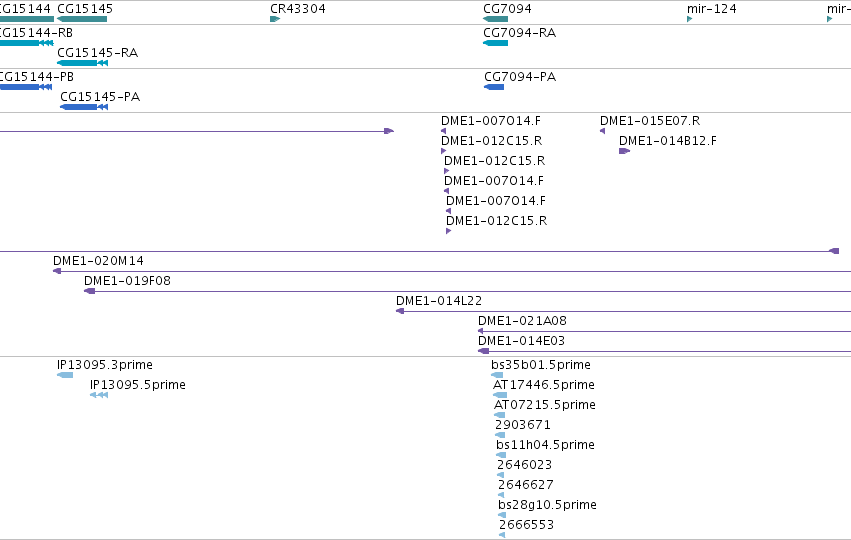The height and width of the screenshot is (540, 851).
Task: Select the DME1-015E07.R arrow marker
Action: click(602, 131)
